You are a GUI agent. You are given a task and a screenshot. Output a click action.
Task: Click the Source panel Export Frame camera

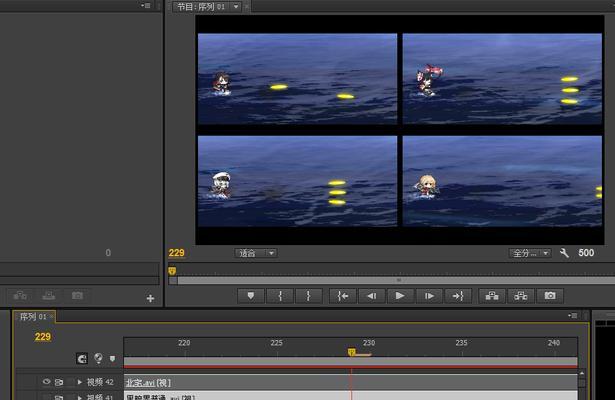pyautogui.click(x=77, y=296)
